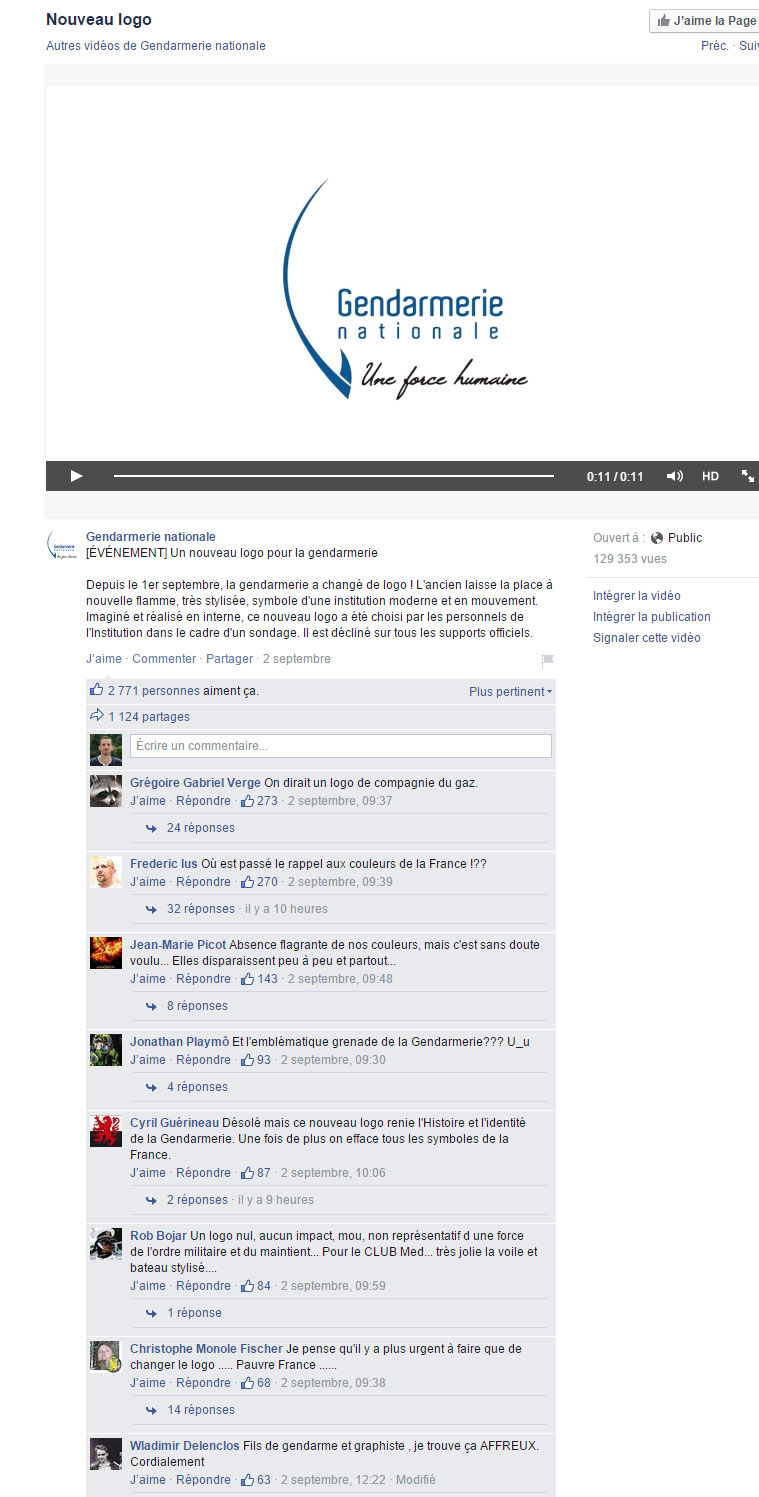This screenshot has height=1497, width=759.
Task: Play the Nouveau logo video
Action: point(76,476)
